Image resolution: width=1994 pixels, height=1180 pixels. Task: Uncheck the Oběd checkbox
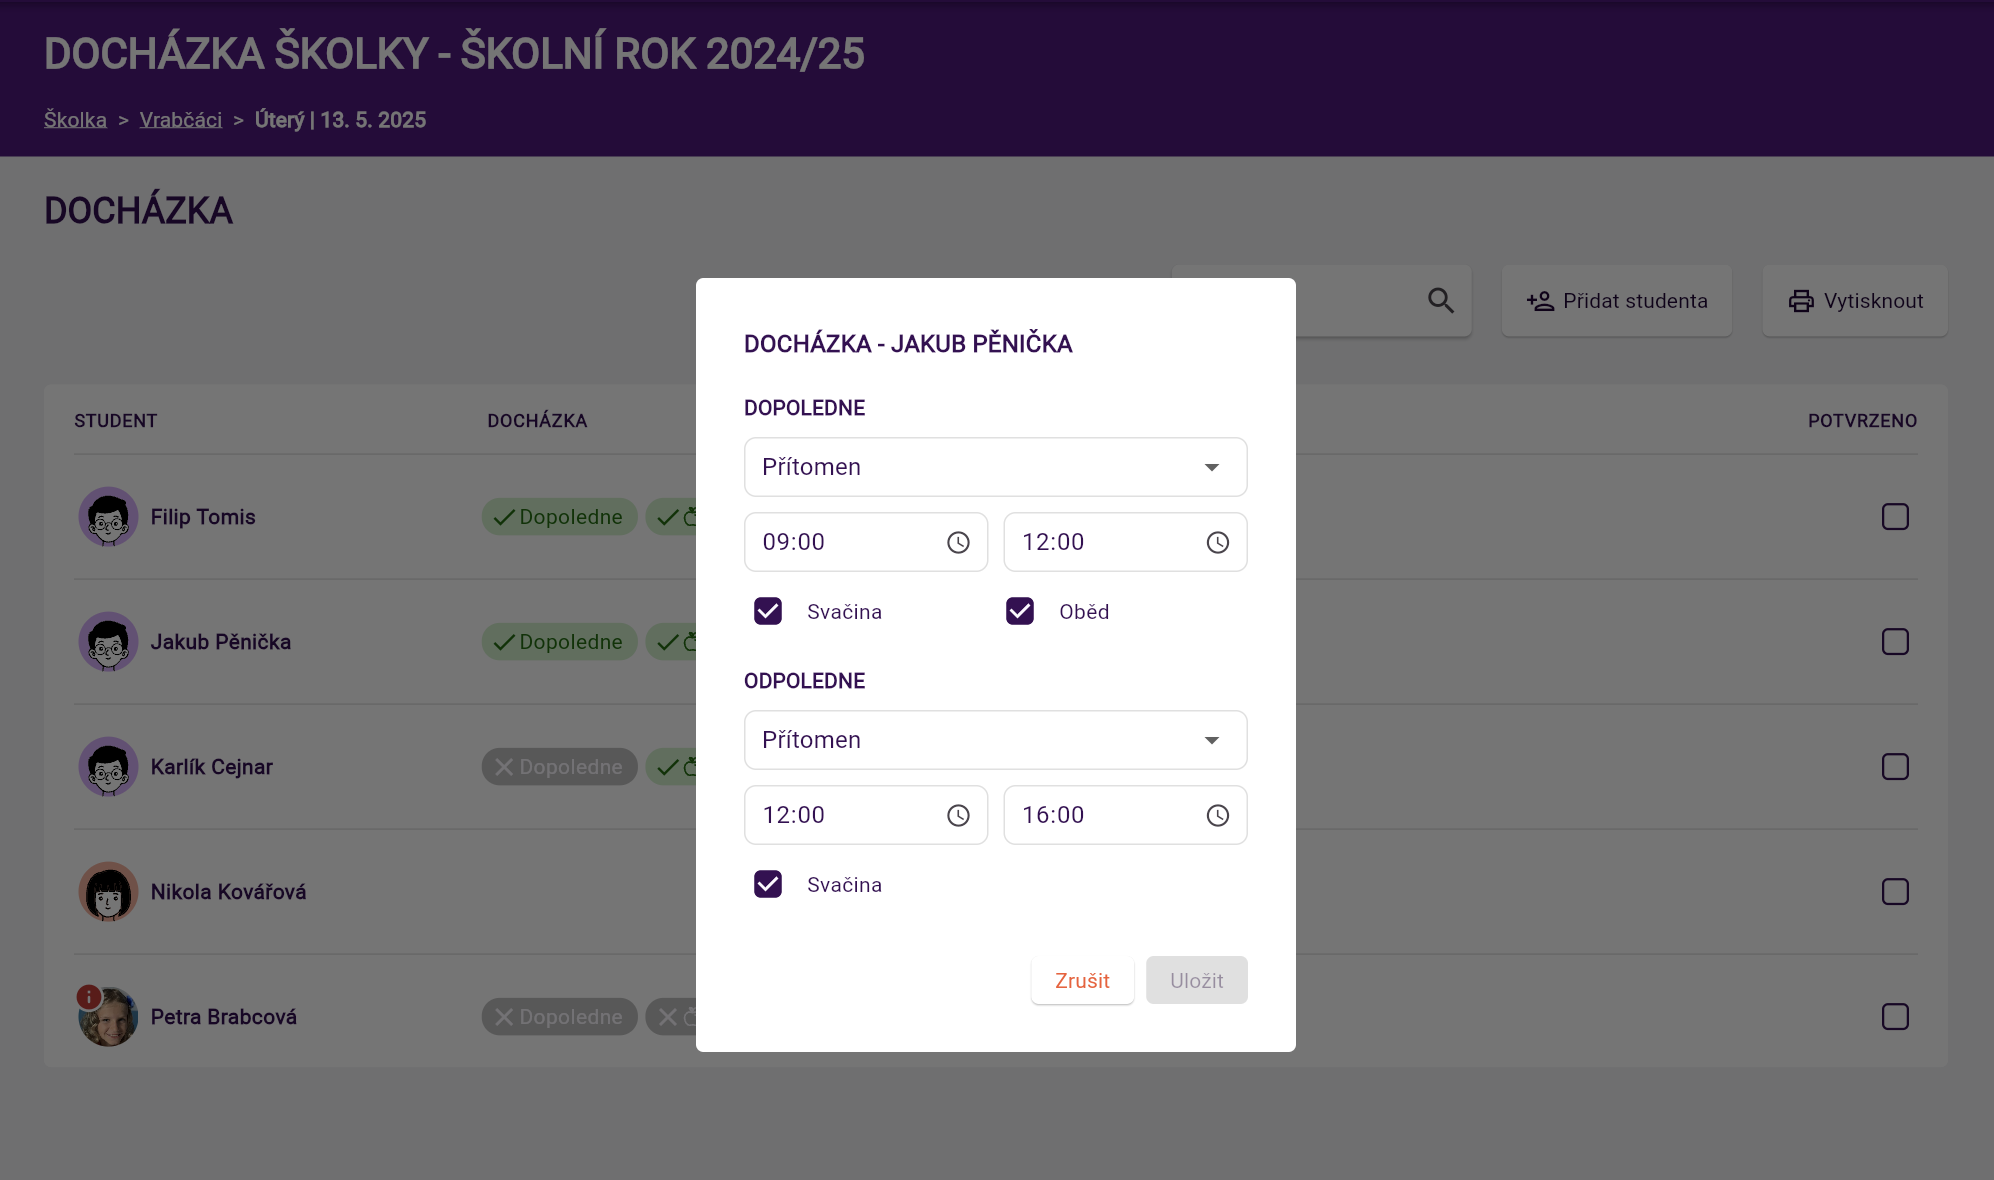tap(1020, 611)
